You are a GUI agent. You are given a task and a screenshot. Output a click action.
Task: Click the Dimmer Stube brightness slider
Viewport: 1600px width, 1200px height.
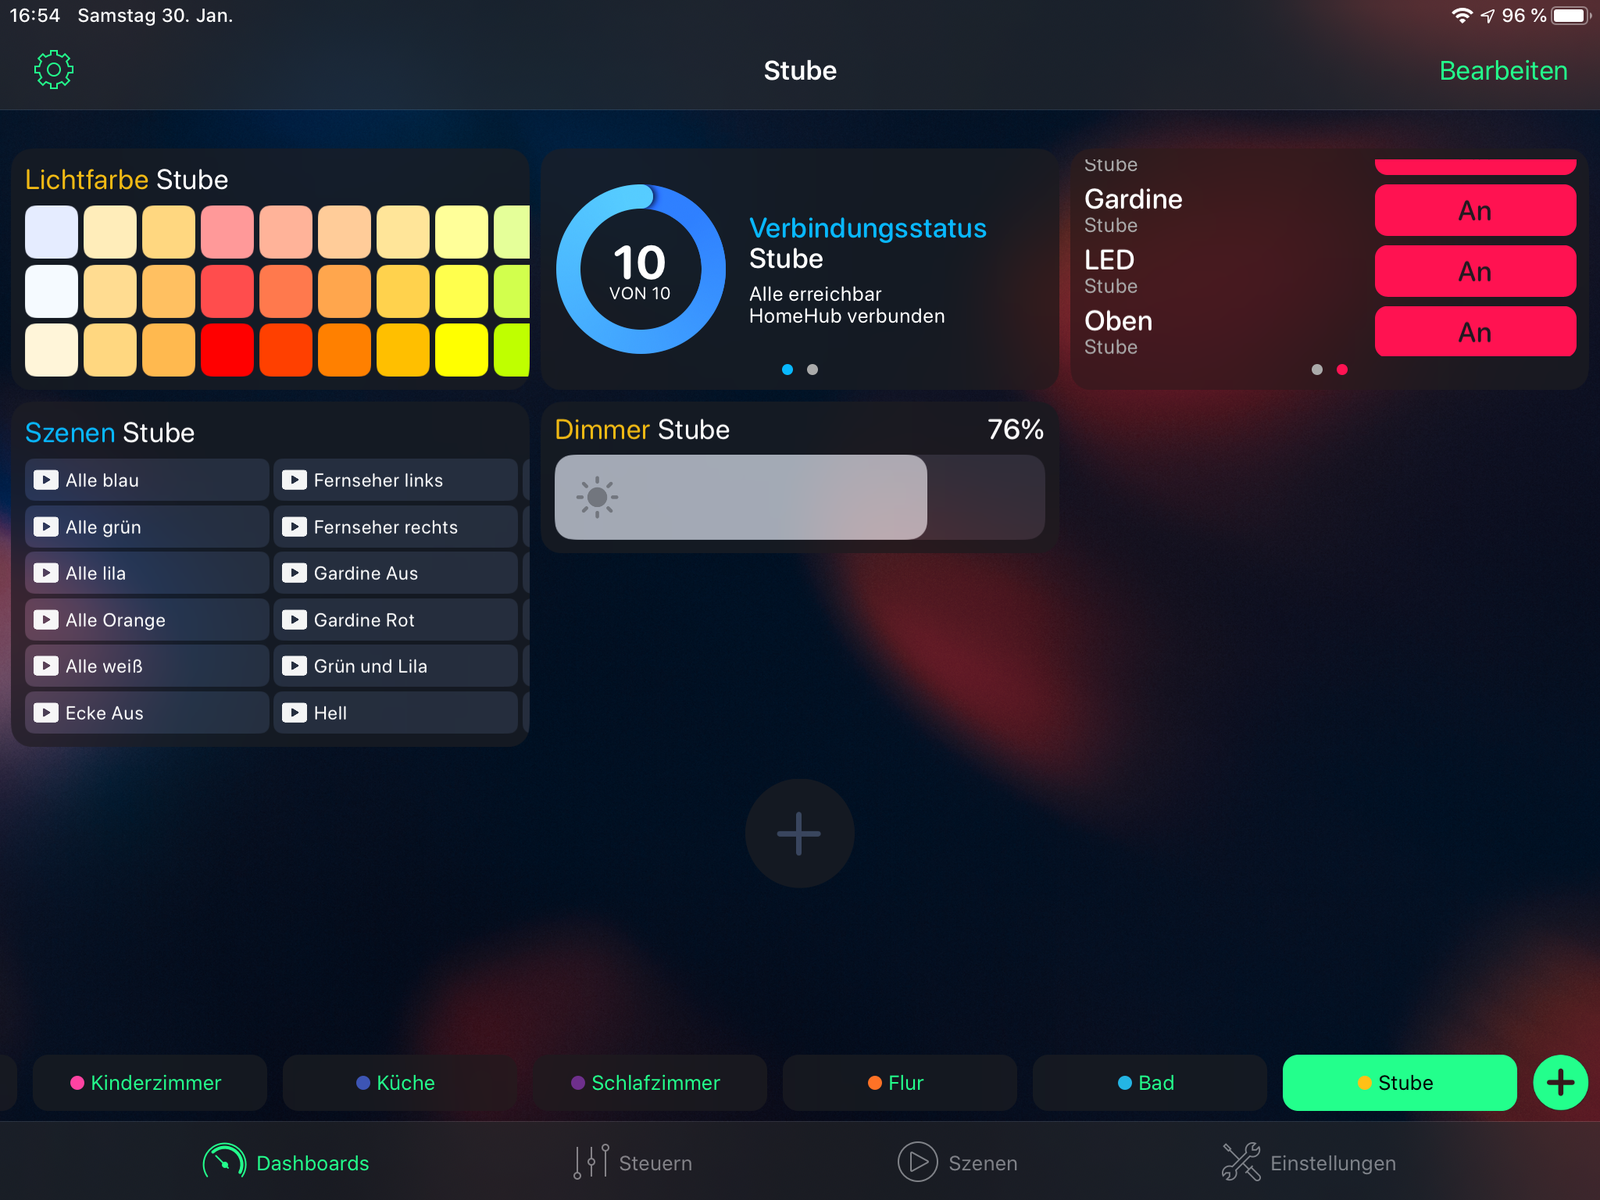coord(799,497)
